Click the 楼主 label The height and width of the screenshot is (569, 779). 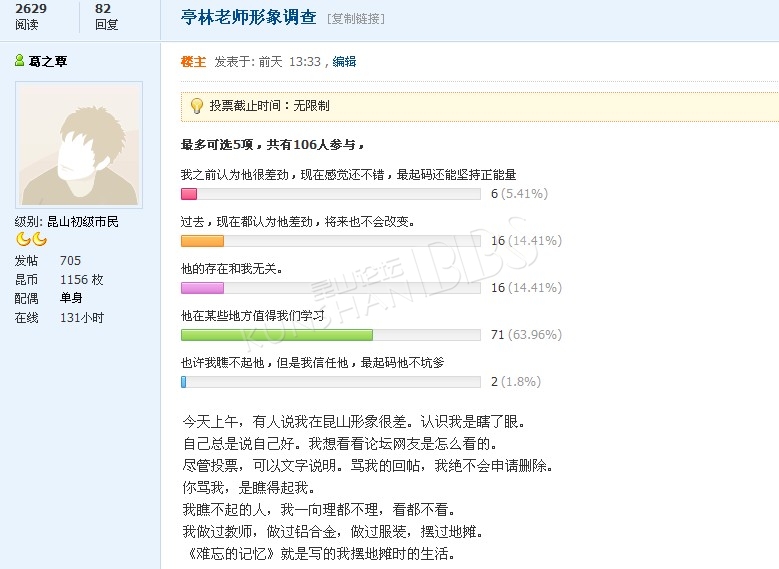[x=193, y=62]
